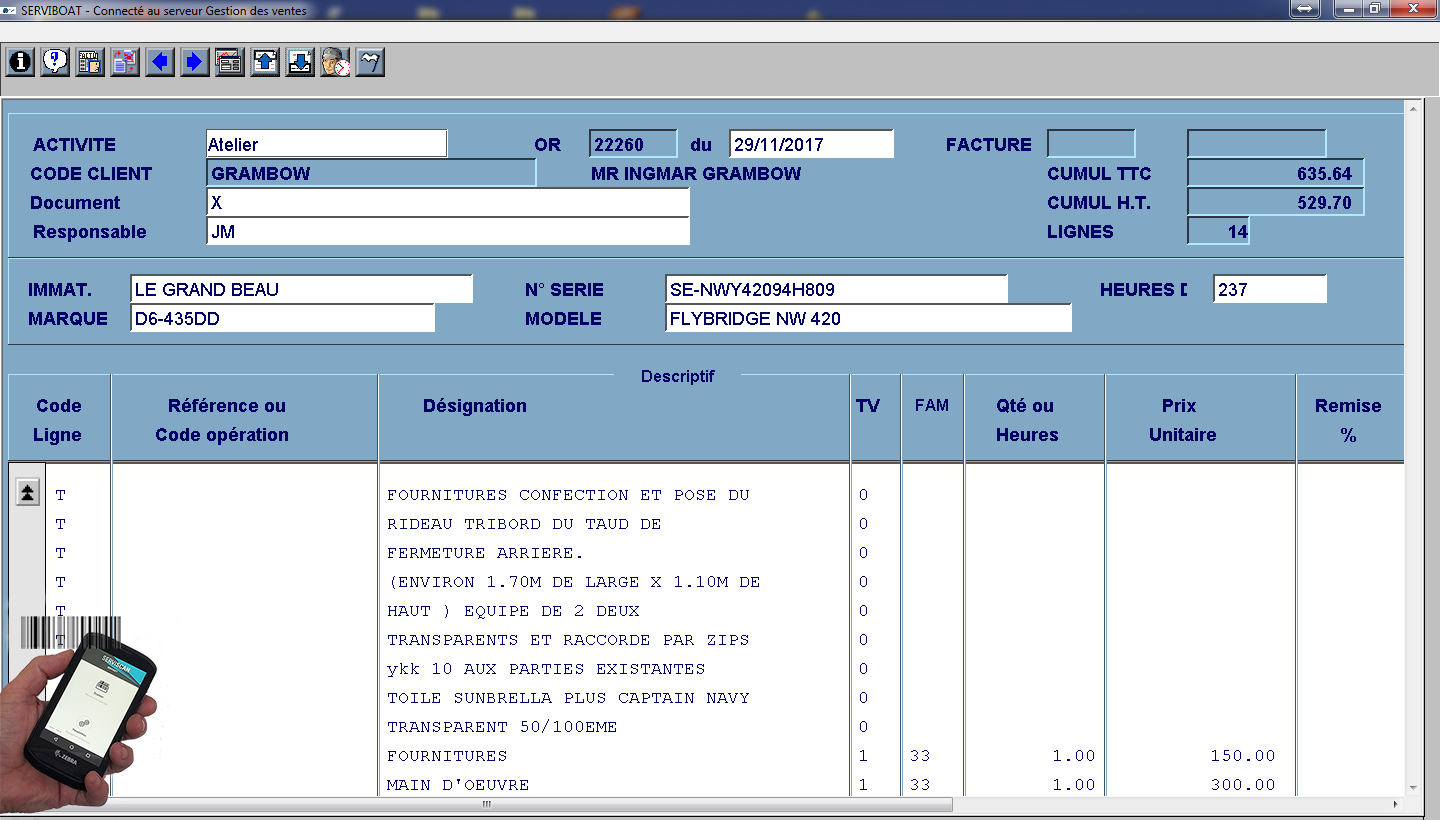Click the black information icon in toolbar

point(20,62)
